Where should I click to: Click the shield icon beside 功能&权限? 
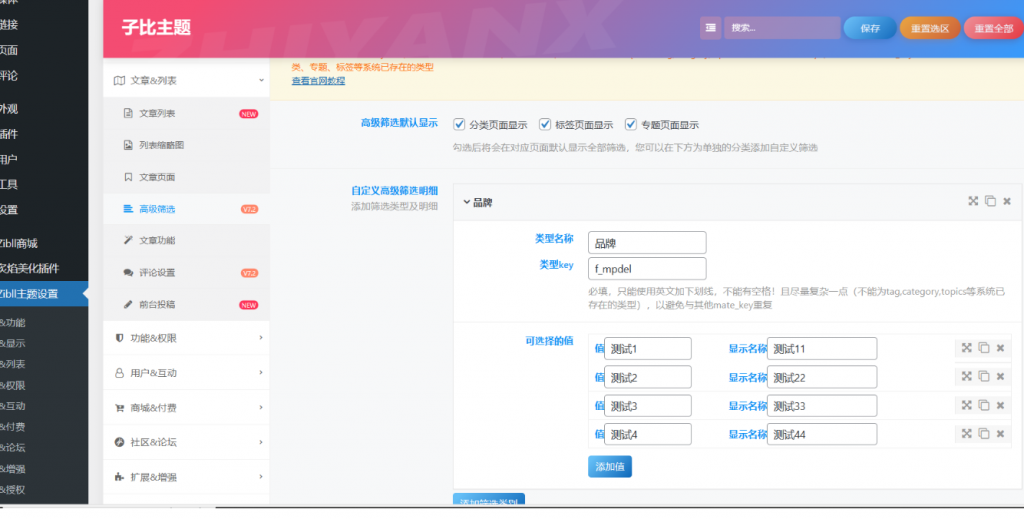pos(119,338)
